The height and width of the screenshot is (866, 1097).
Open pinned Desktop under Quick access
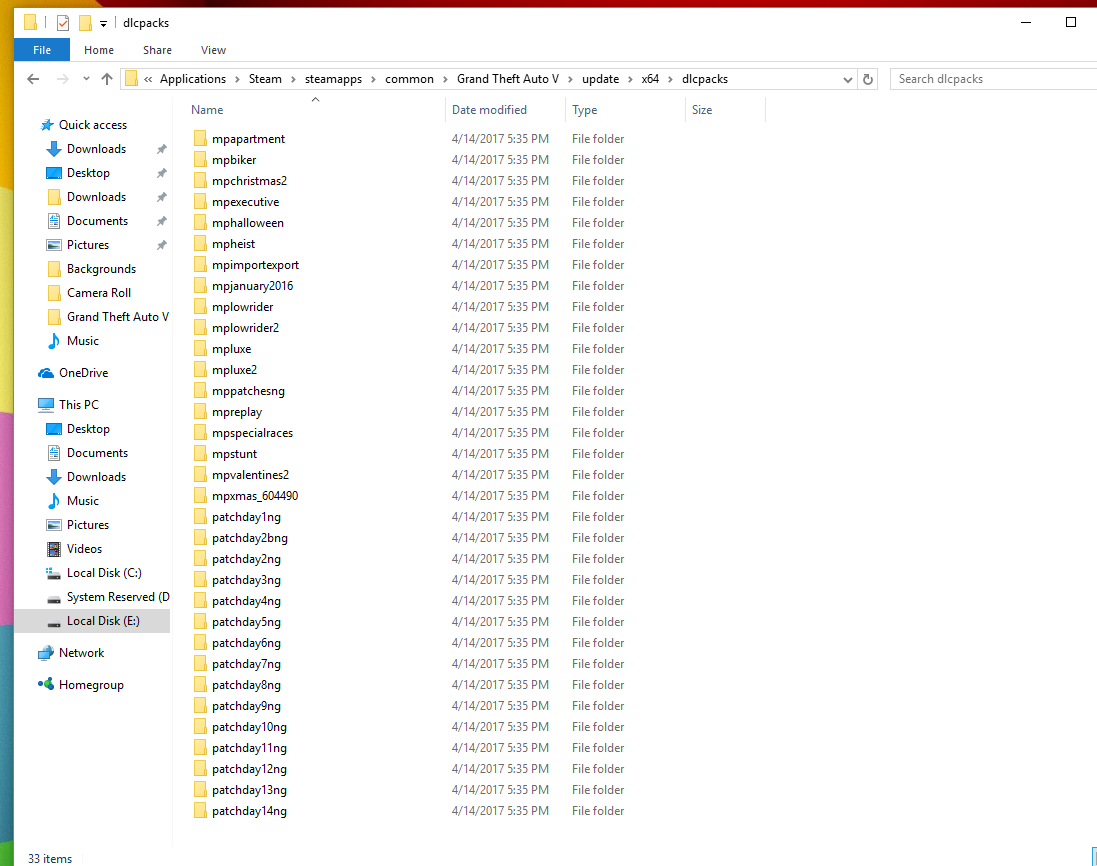[88, 173]
